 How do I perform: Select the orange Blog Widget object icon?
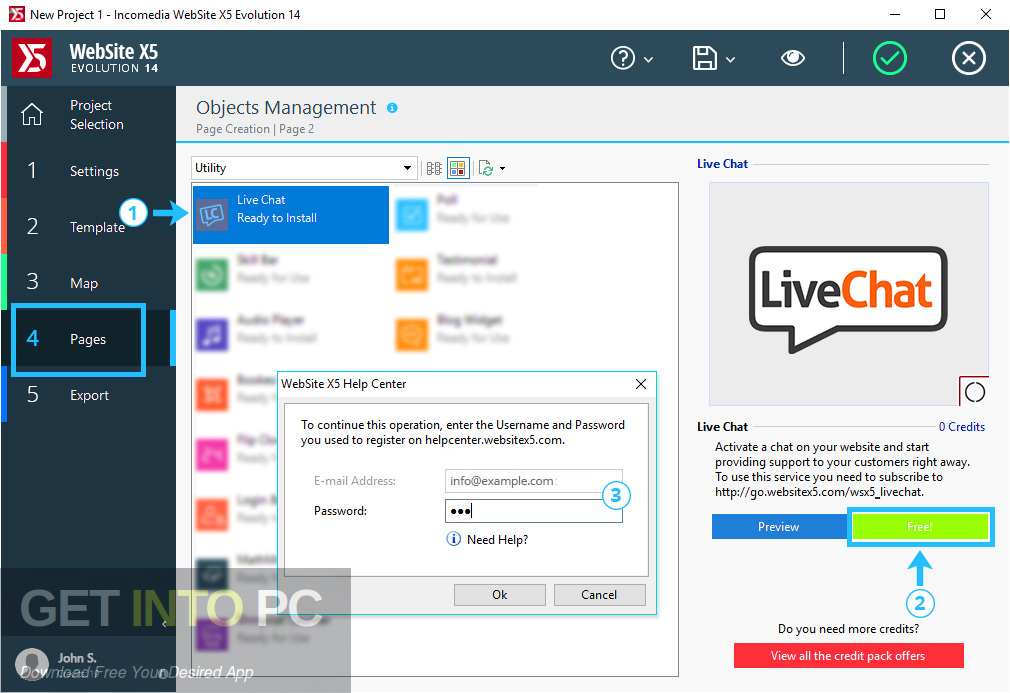point(412,335)
